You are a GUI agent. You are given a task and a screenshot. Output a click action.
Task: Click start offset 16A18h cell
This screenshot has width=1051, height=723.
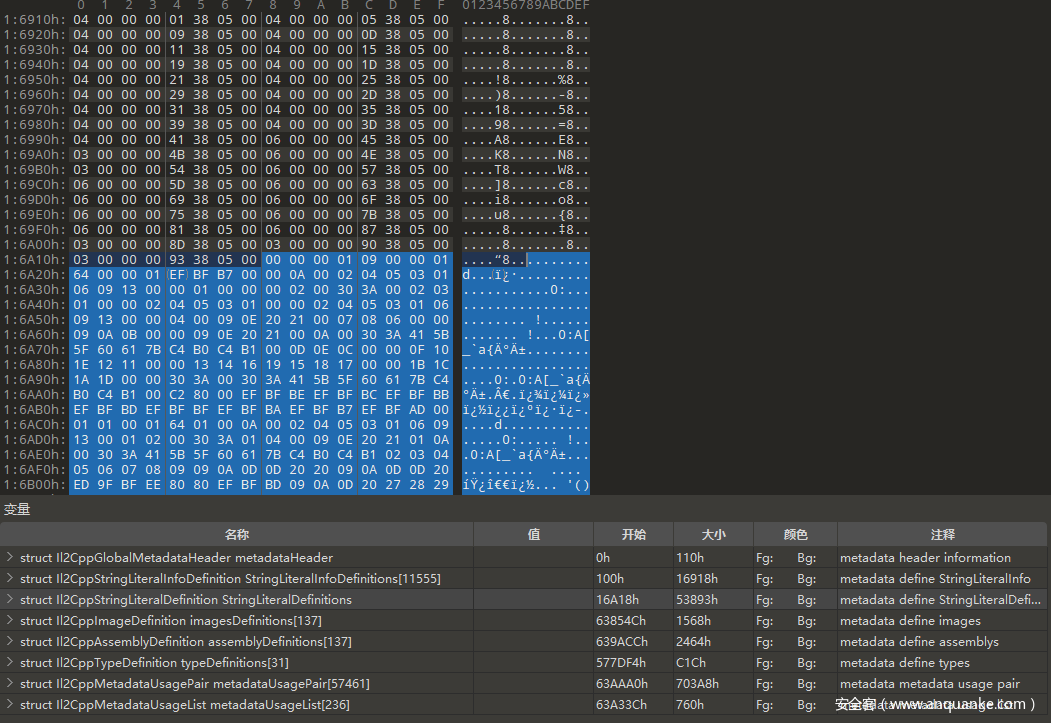click(x=617, y=600)
